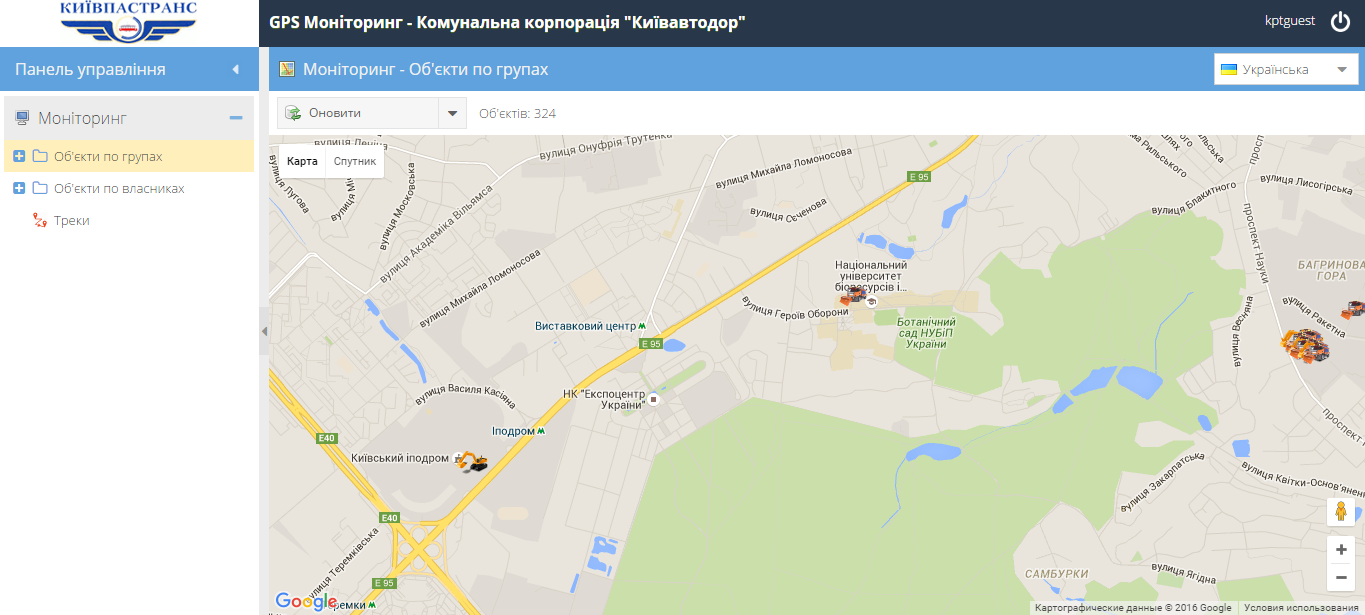Switch map to Карта view

[x=302, y=161]
